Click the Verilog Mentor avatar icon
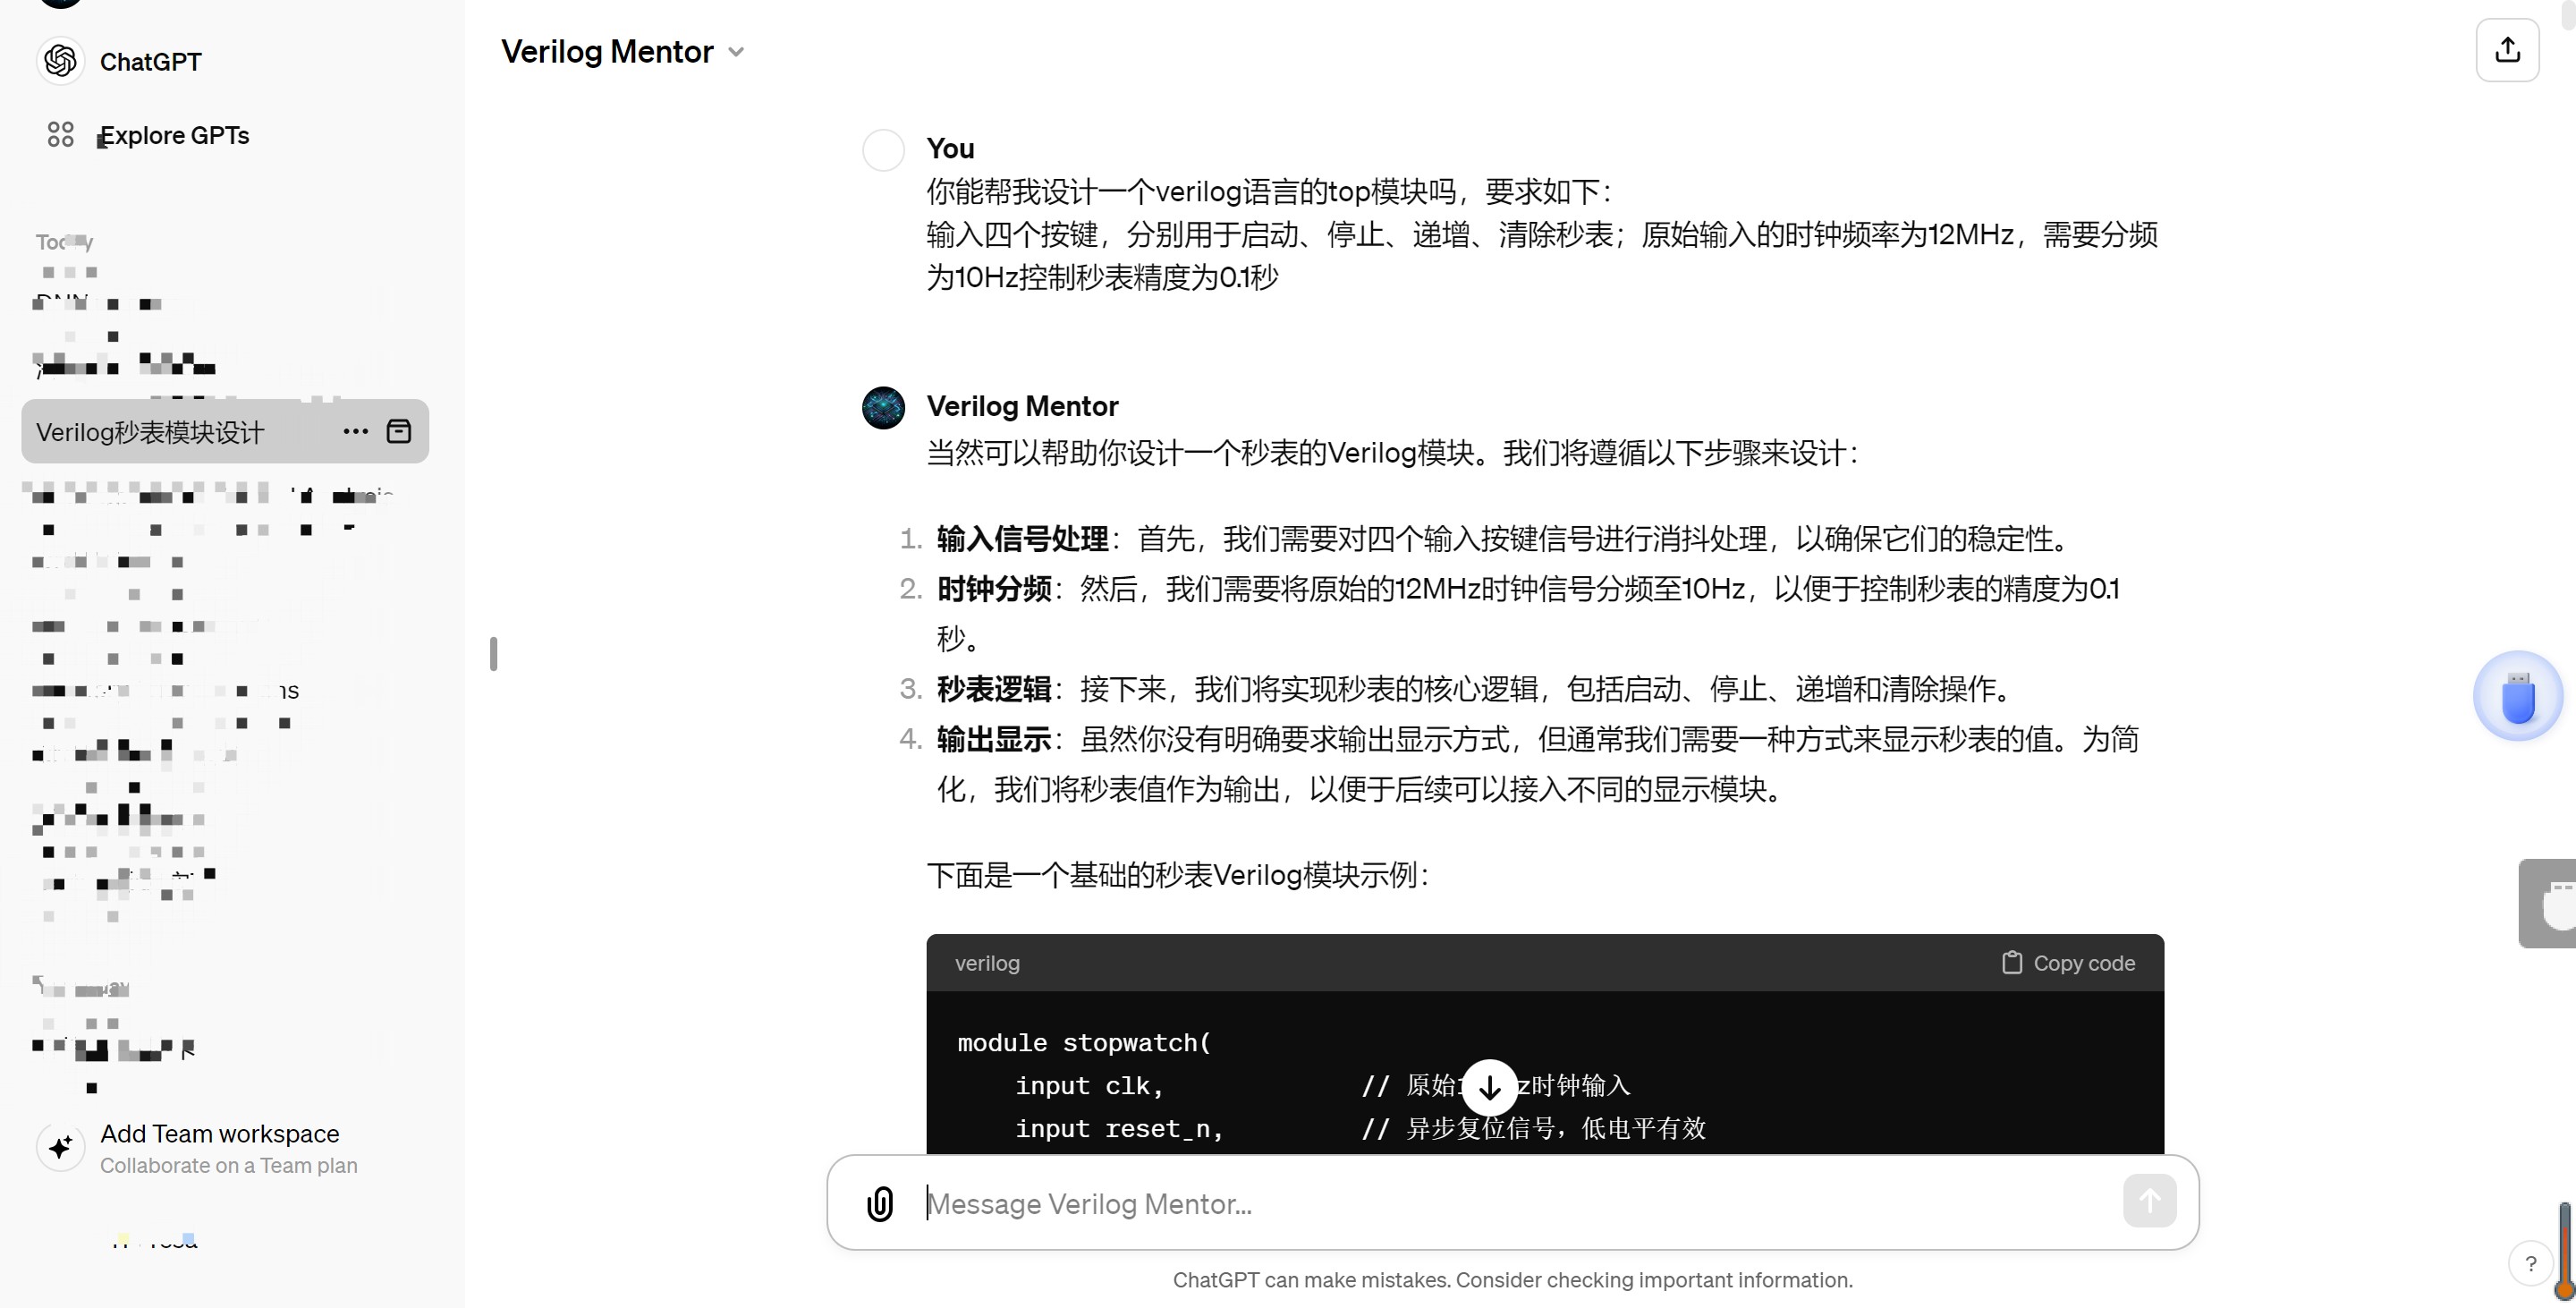2576x1308 pixels. point(883,408)
